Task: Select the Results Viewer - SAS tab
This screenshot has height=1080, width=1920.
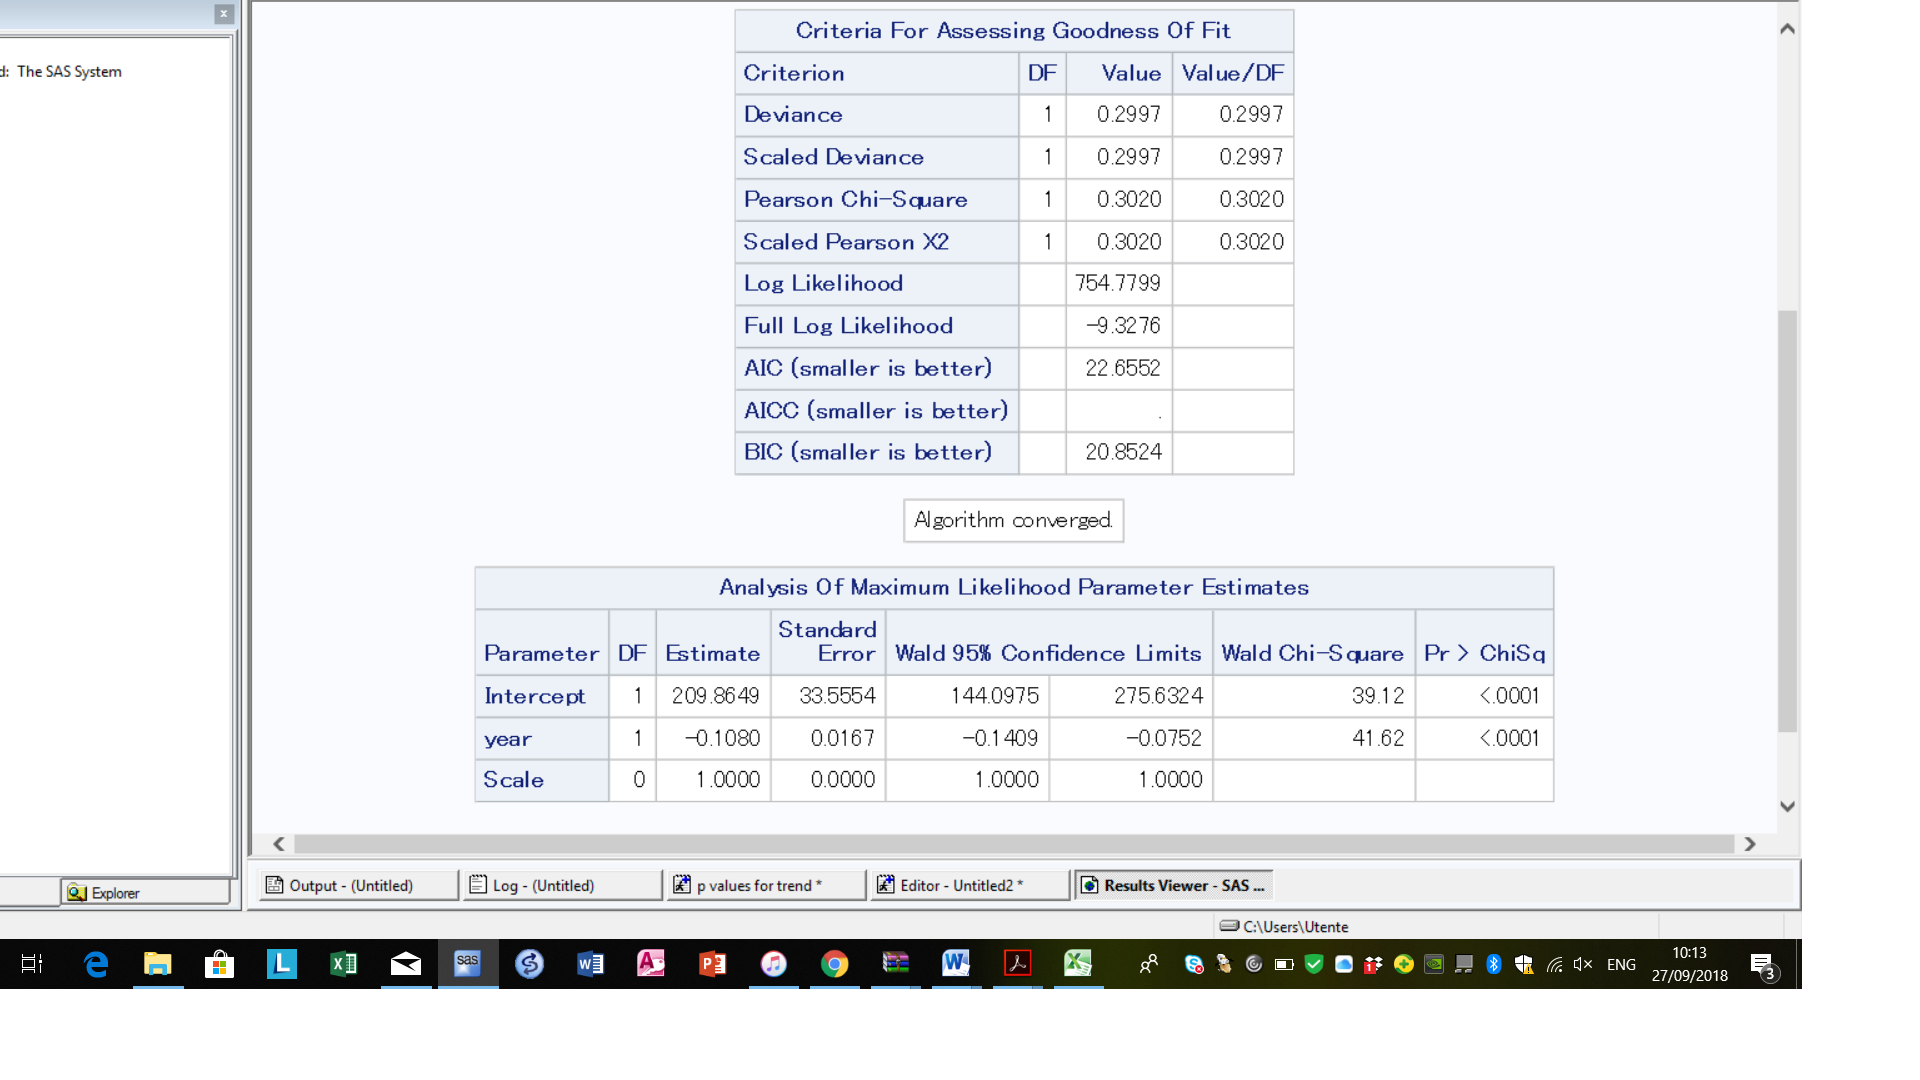Action: tap(1174, 885)
